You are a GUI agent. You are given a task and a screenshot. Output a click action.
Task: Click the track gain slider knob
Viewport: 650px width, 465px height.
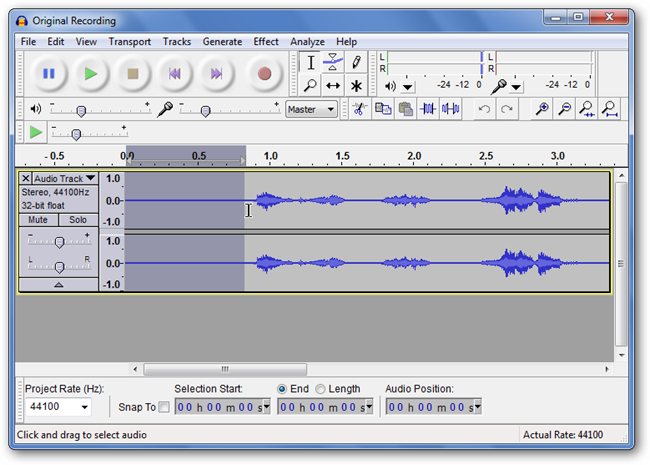tap(60, 242)
